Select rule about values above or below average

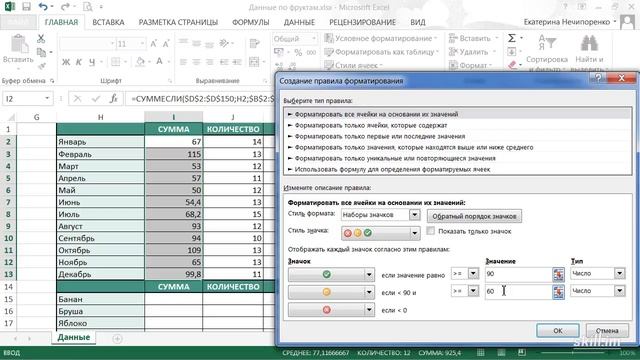[457, 147]
